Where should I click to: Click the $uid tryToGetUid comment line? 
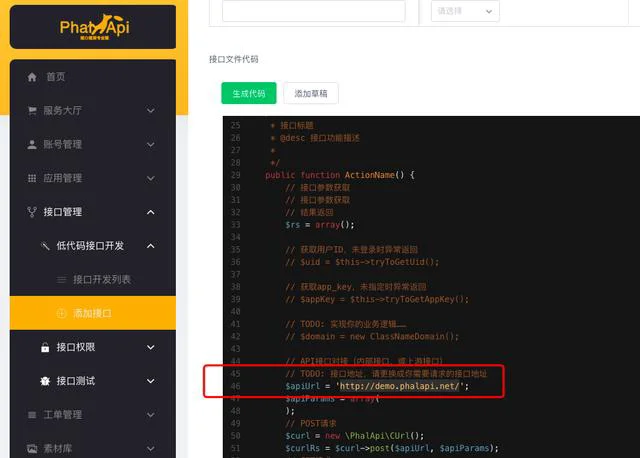coord(362,262)
